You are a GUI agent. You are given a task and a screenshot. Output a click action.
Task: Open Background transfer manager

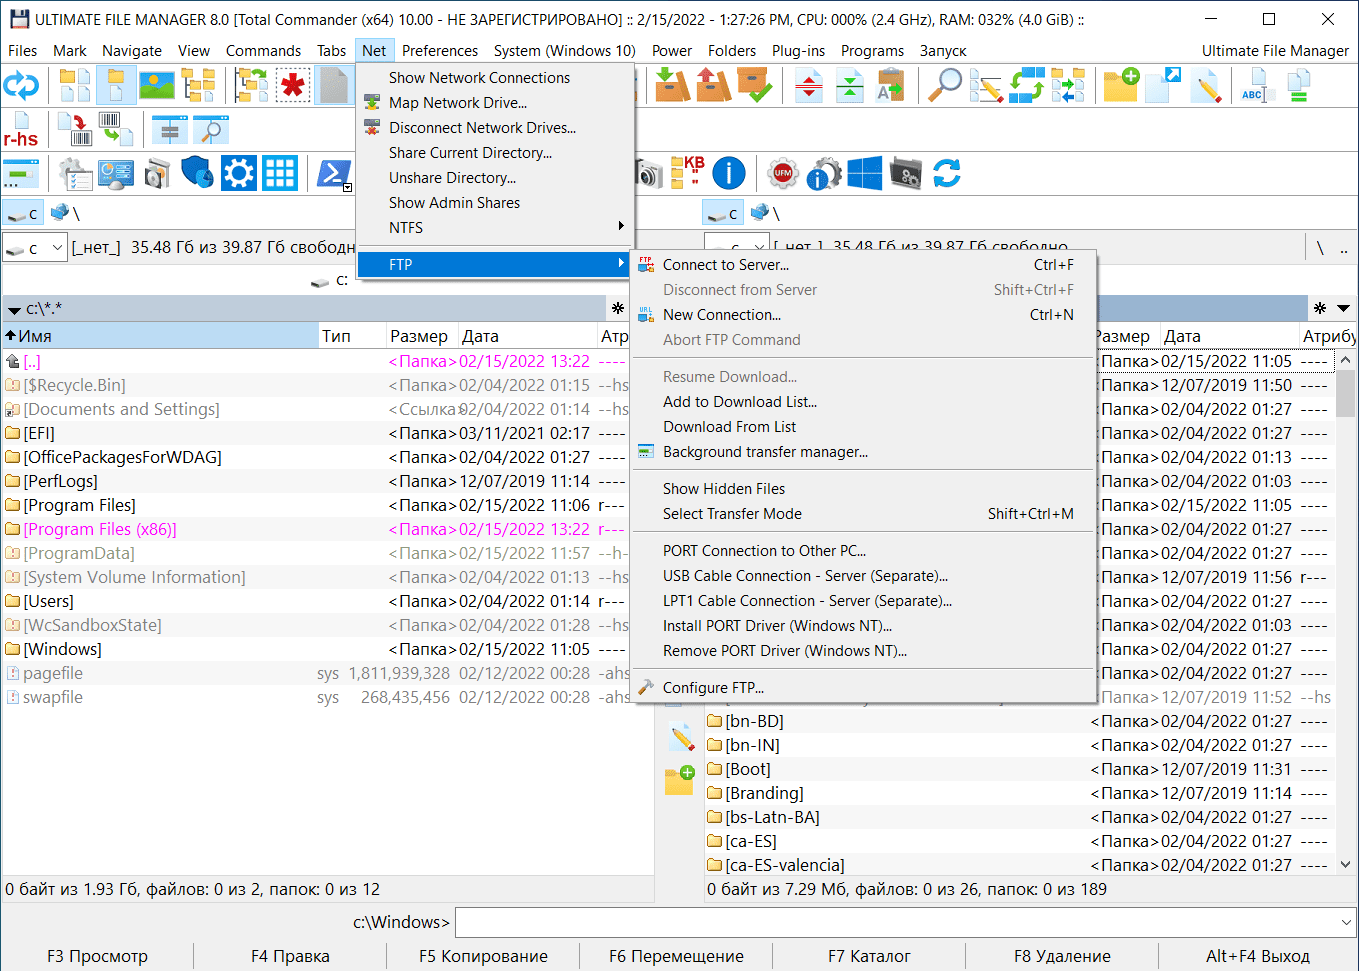[x=864, y=452]
